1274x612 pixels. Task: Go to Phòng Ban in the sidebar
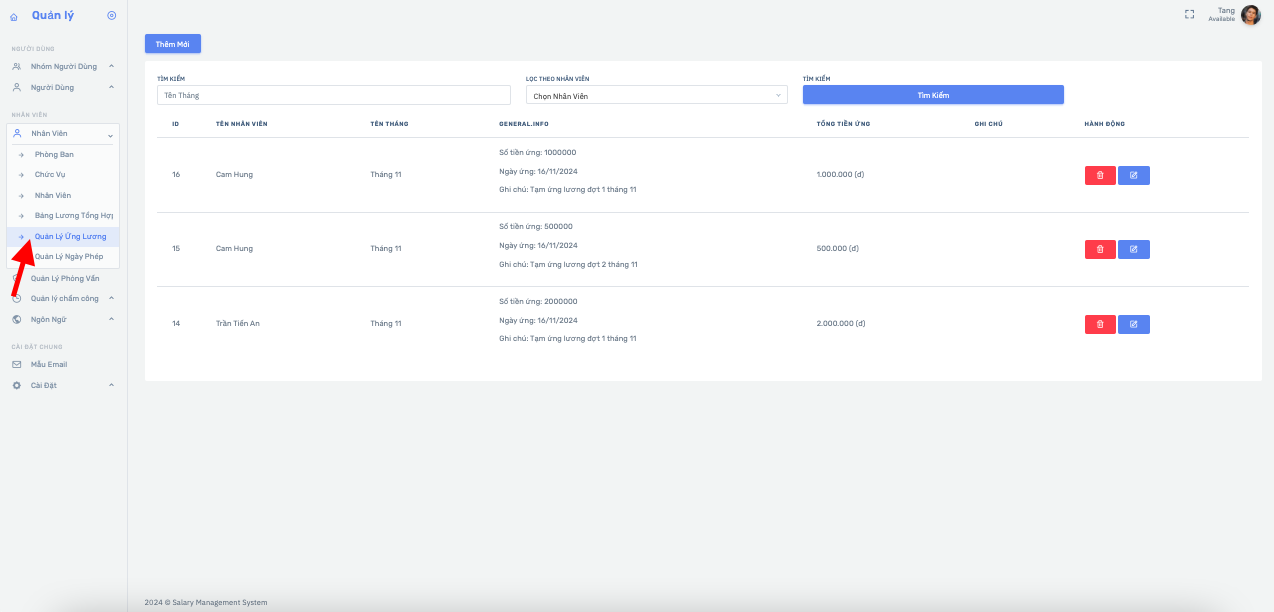54,154
